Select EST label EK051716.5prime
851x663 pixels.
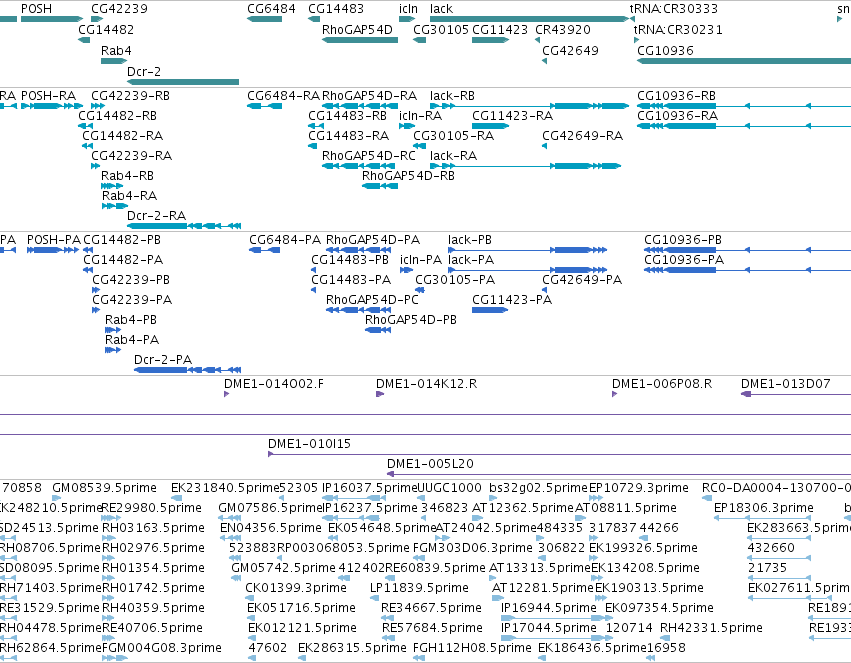(301, 608)
